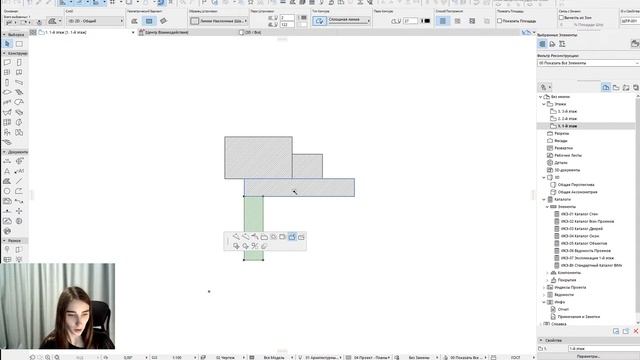The image size is (640, 360).
Task: Click the fit-in-window zoom icon in status bar
Action: point(57,357)
